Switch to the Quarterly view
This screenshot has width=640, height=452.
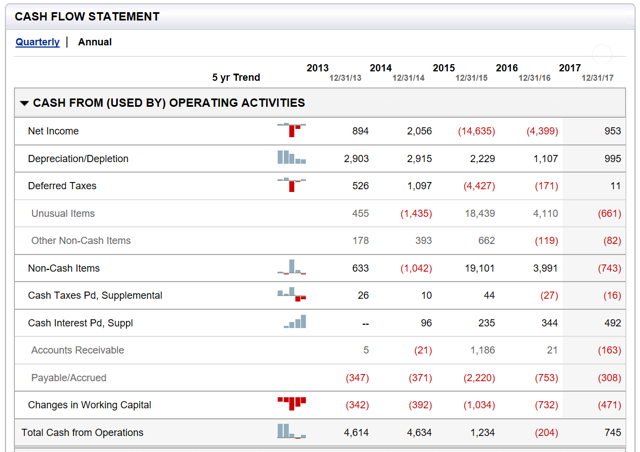pyautogui.click(x=37, y=42)
